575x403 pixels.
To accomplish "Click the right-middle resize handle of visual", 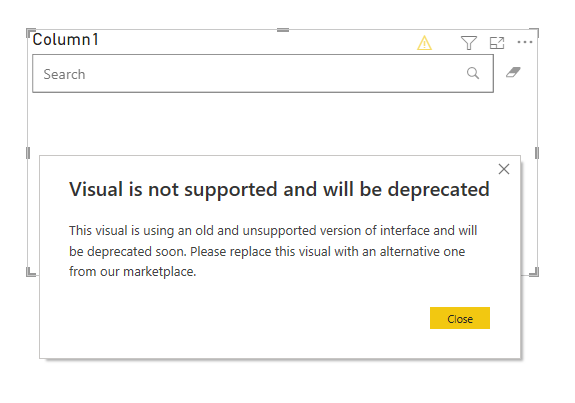I will (x=537, y=153).
